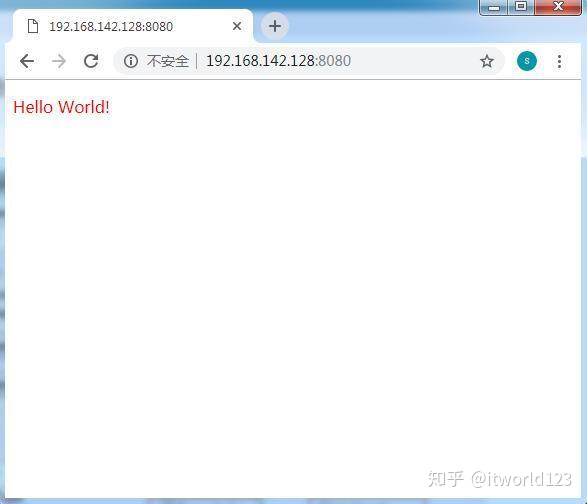This screenshot has height=504, width=587.
Task: Maximize the browser window
Action: point(521,7)
